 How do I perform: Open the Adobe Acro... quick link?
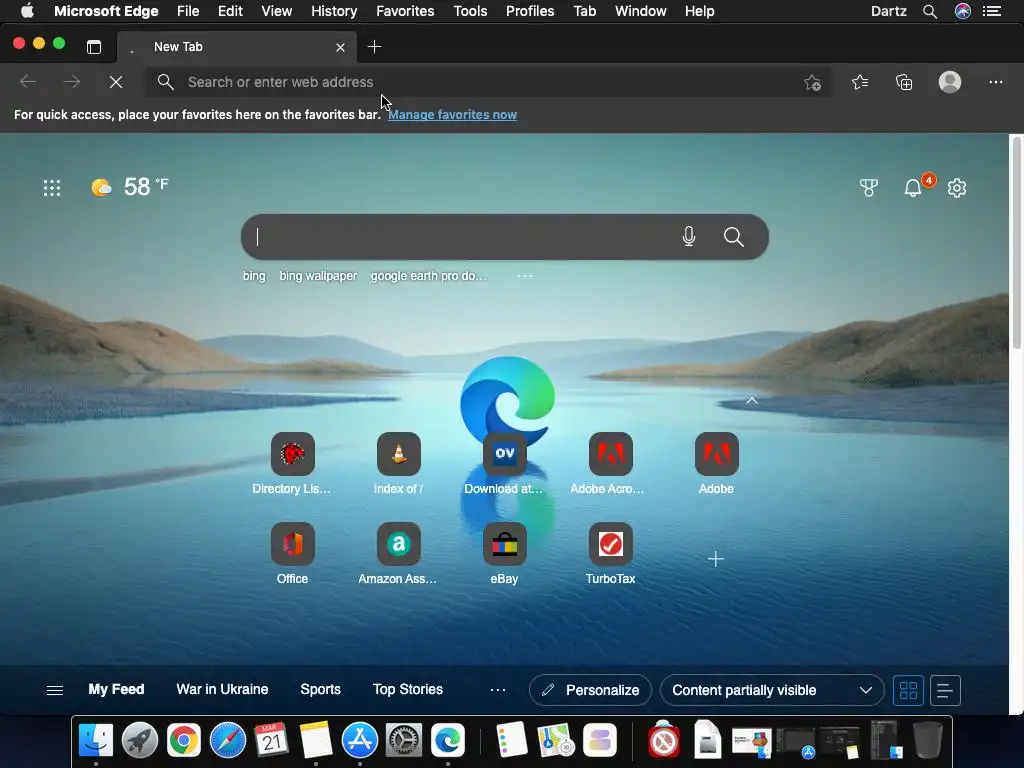[610, 463]
